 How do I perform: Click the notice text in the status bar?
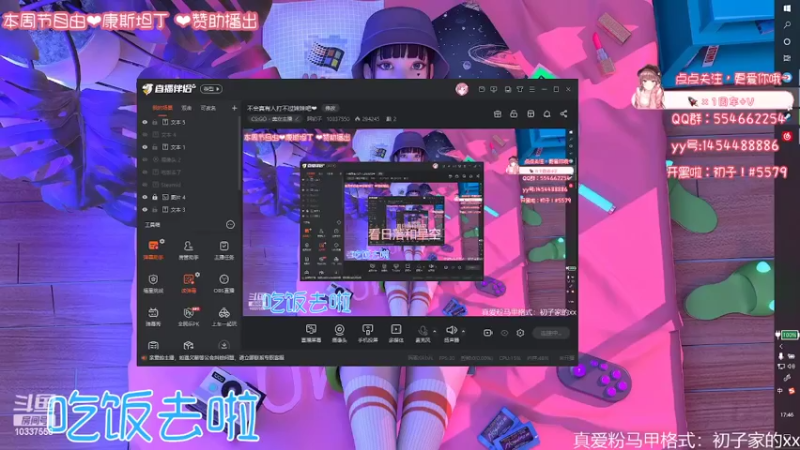(x=216, y=358)
